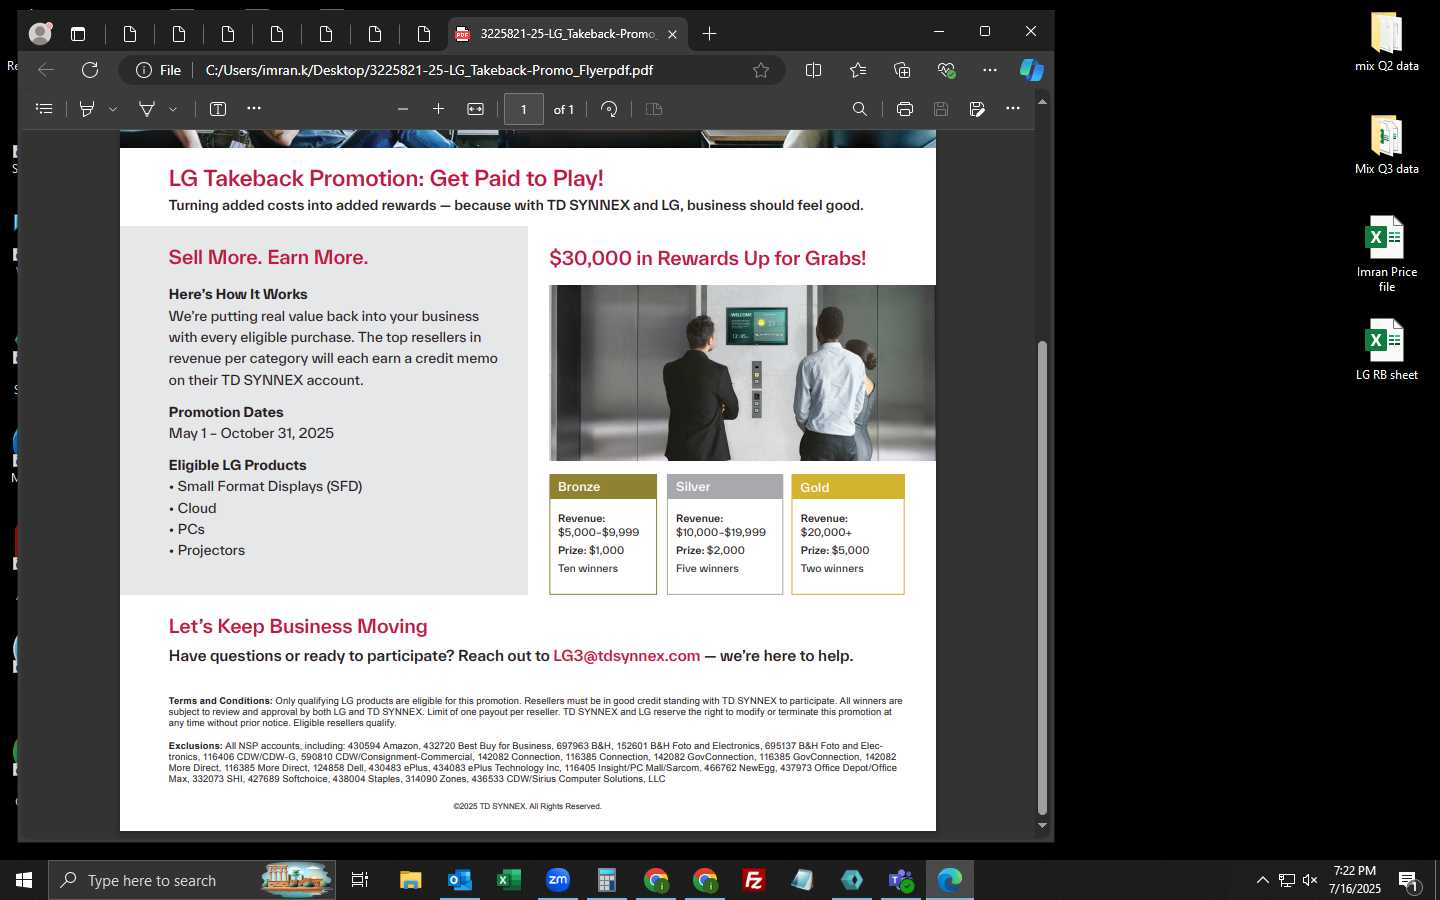Open Calculator from the taskbar

606,880
